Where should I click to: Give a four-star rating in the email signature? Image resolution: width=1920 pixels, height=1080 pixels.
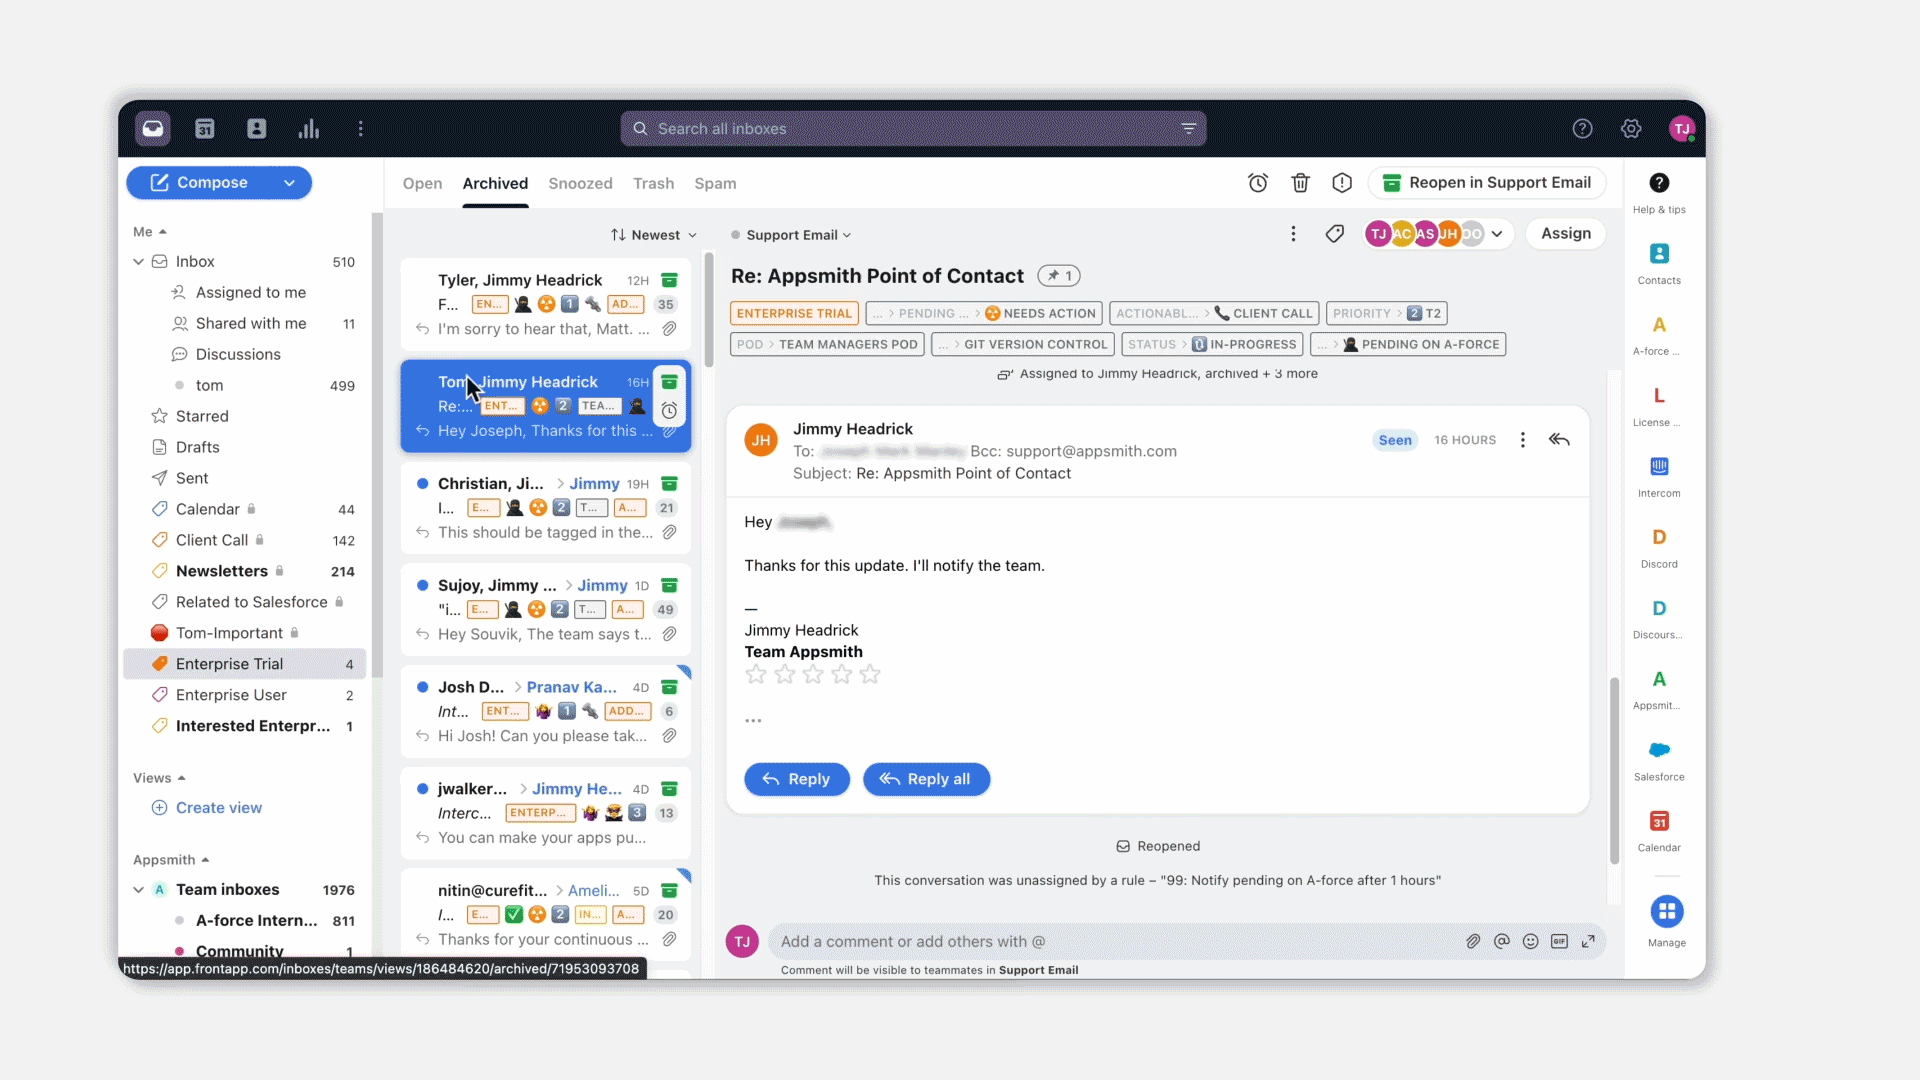[x=842, y=674]
